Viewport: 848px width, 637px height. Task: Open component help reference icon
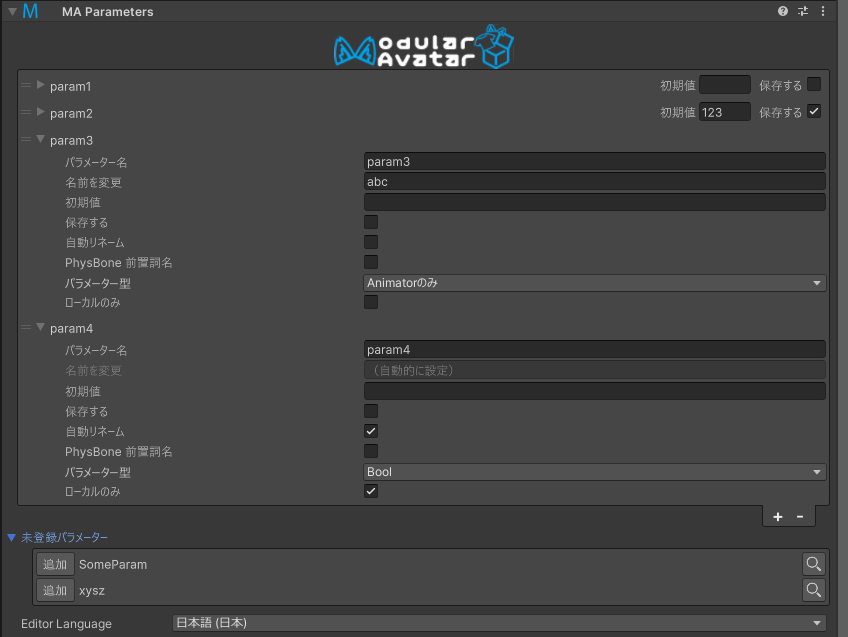783,11
